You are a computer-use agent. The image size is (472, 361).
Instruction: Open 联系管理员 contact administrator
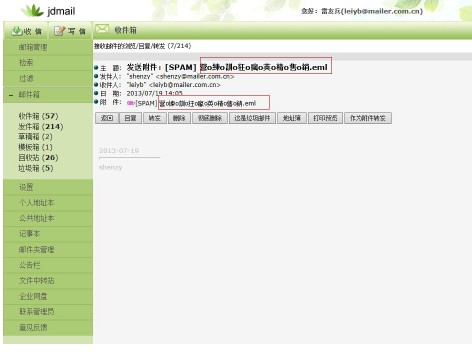click(x=36, y=312)
